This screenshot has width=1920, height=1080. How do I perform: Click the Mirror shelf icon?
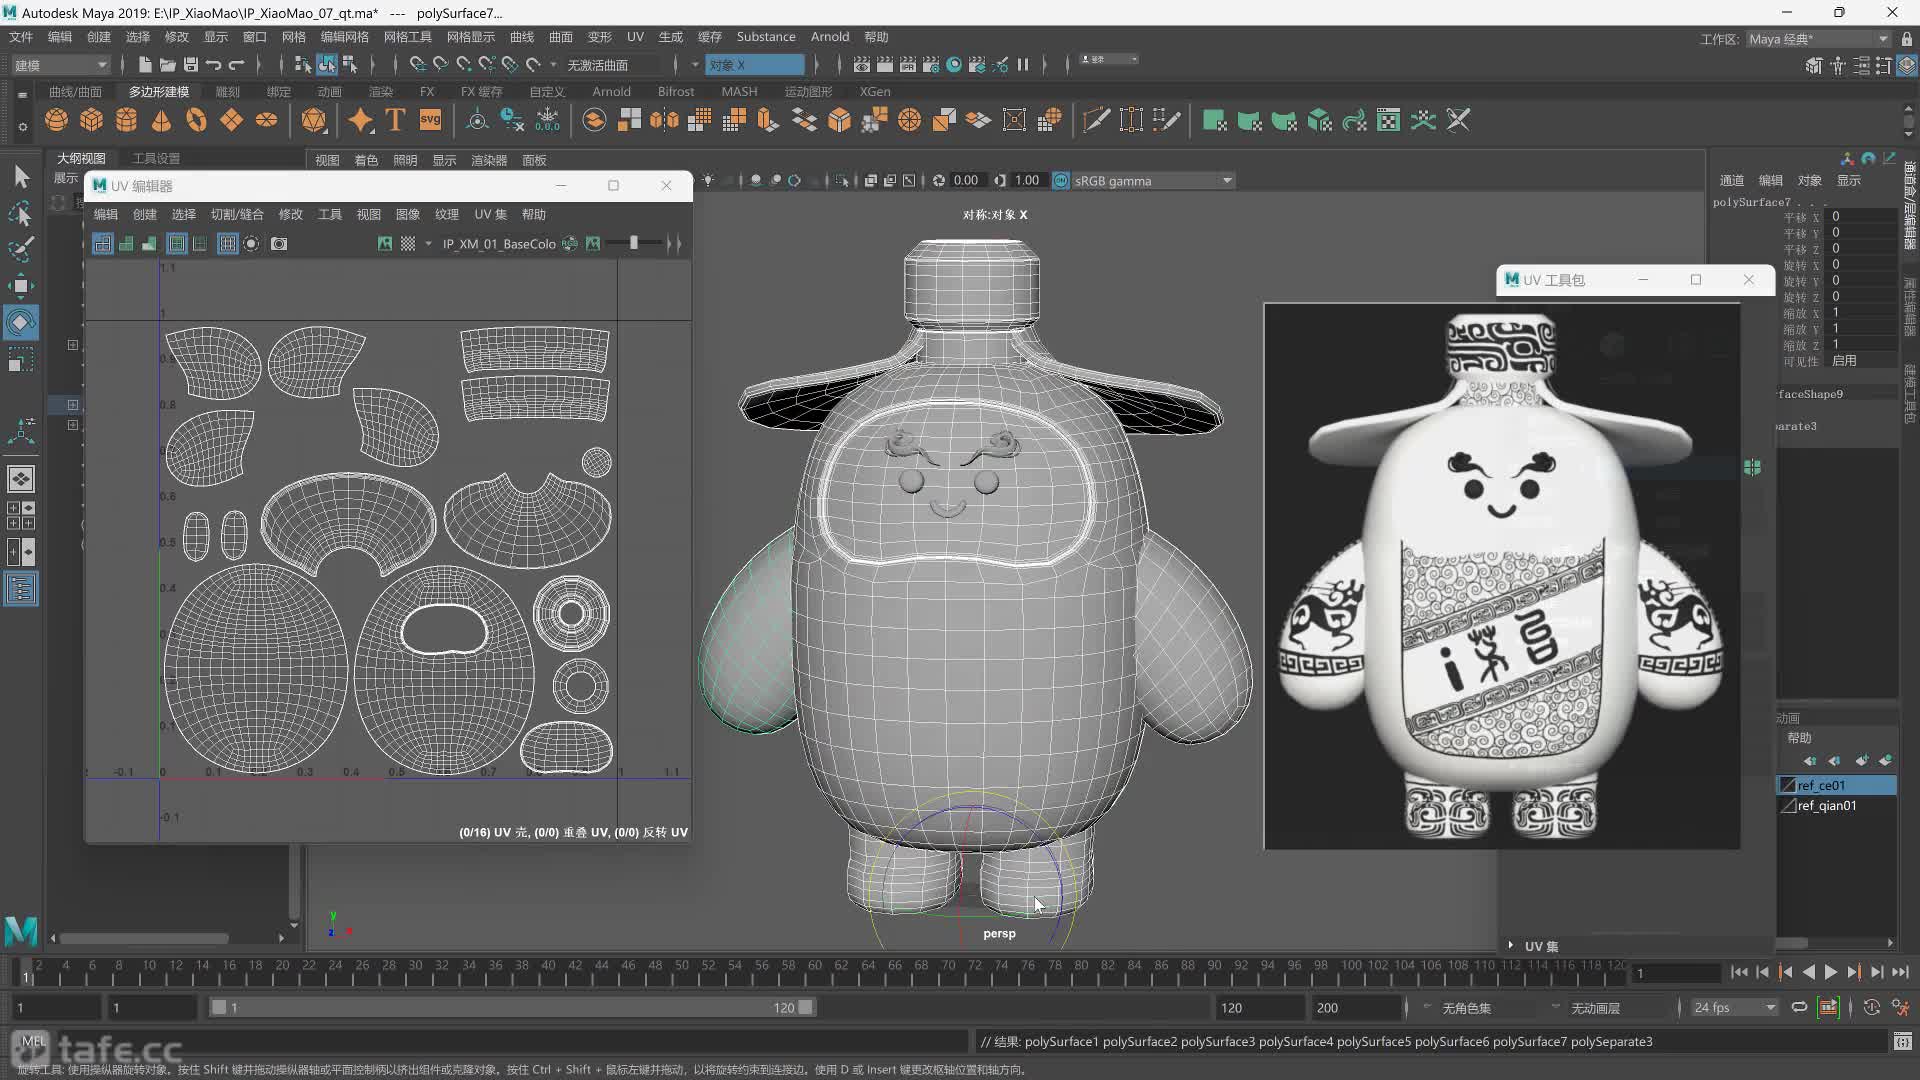[664, 121]
